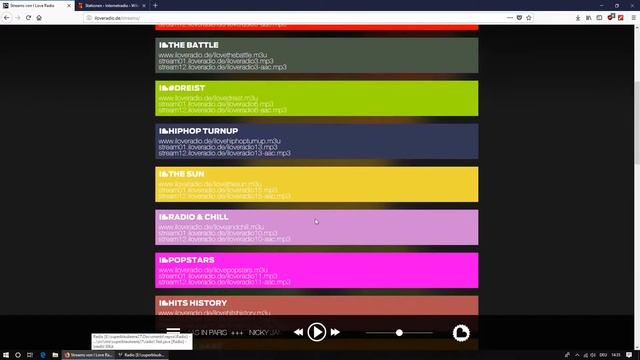Click the page vertical scrollbar thumb
640x360 pixels.
coord(637,122)
